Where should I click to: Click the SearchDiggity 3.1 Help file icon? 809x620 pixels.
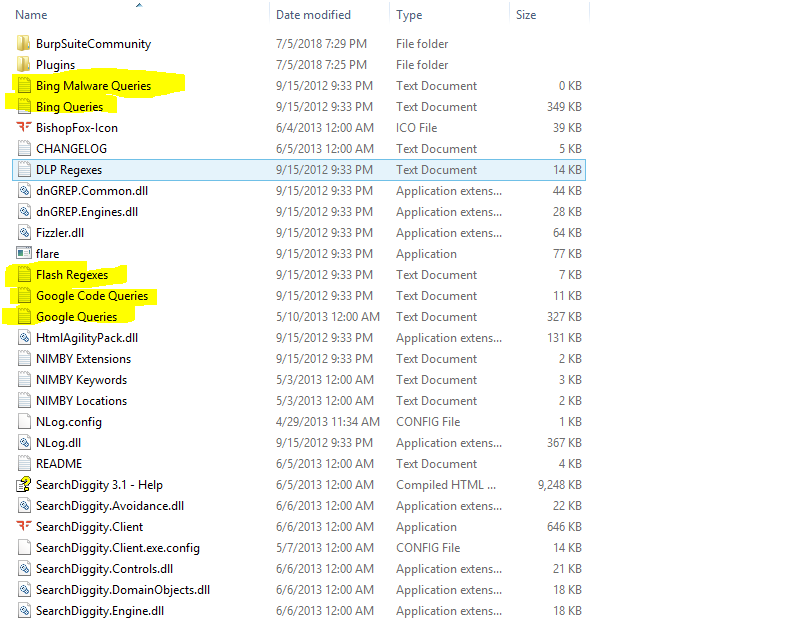(24, 485)
